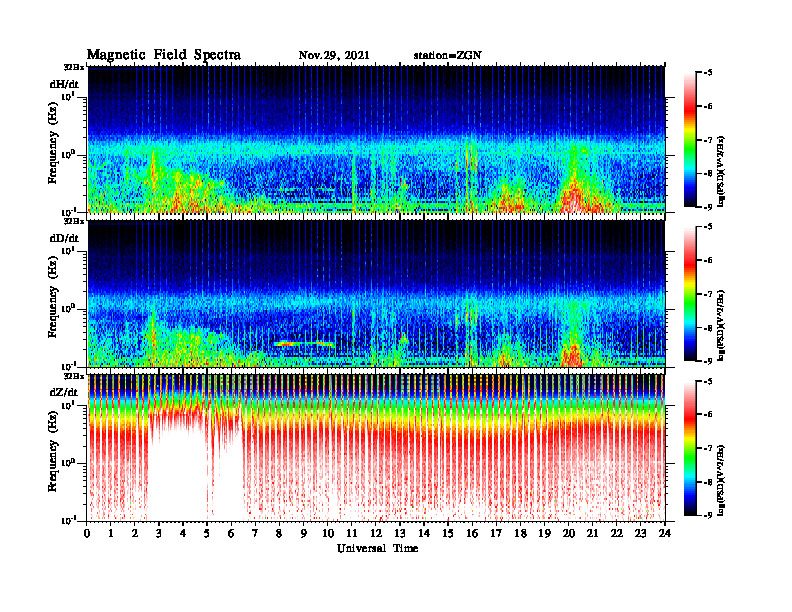
Task: Click the -5 value on dH/dt color bar
Action: click(x=708, y=73)
